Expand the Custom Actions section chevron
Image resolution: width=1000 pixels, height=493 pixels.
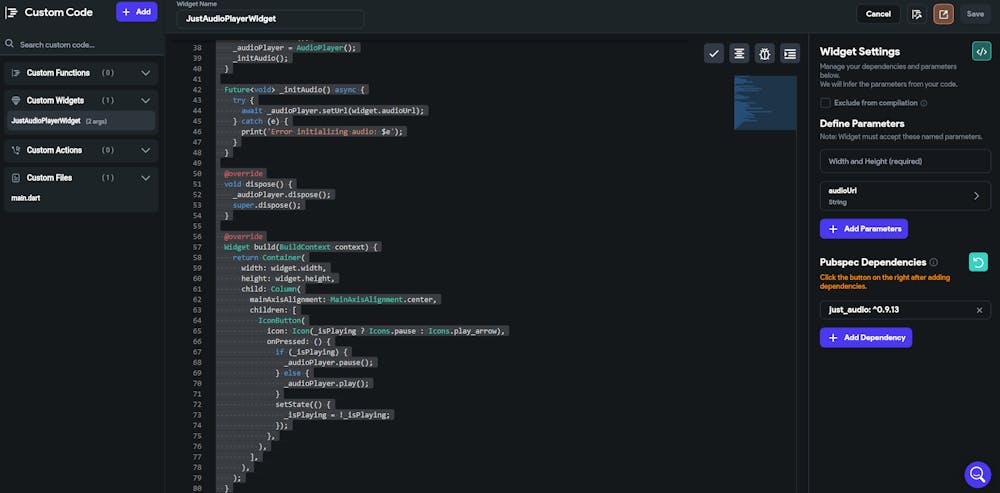(145, 151)
